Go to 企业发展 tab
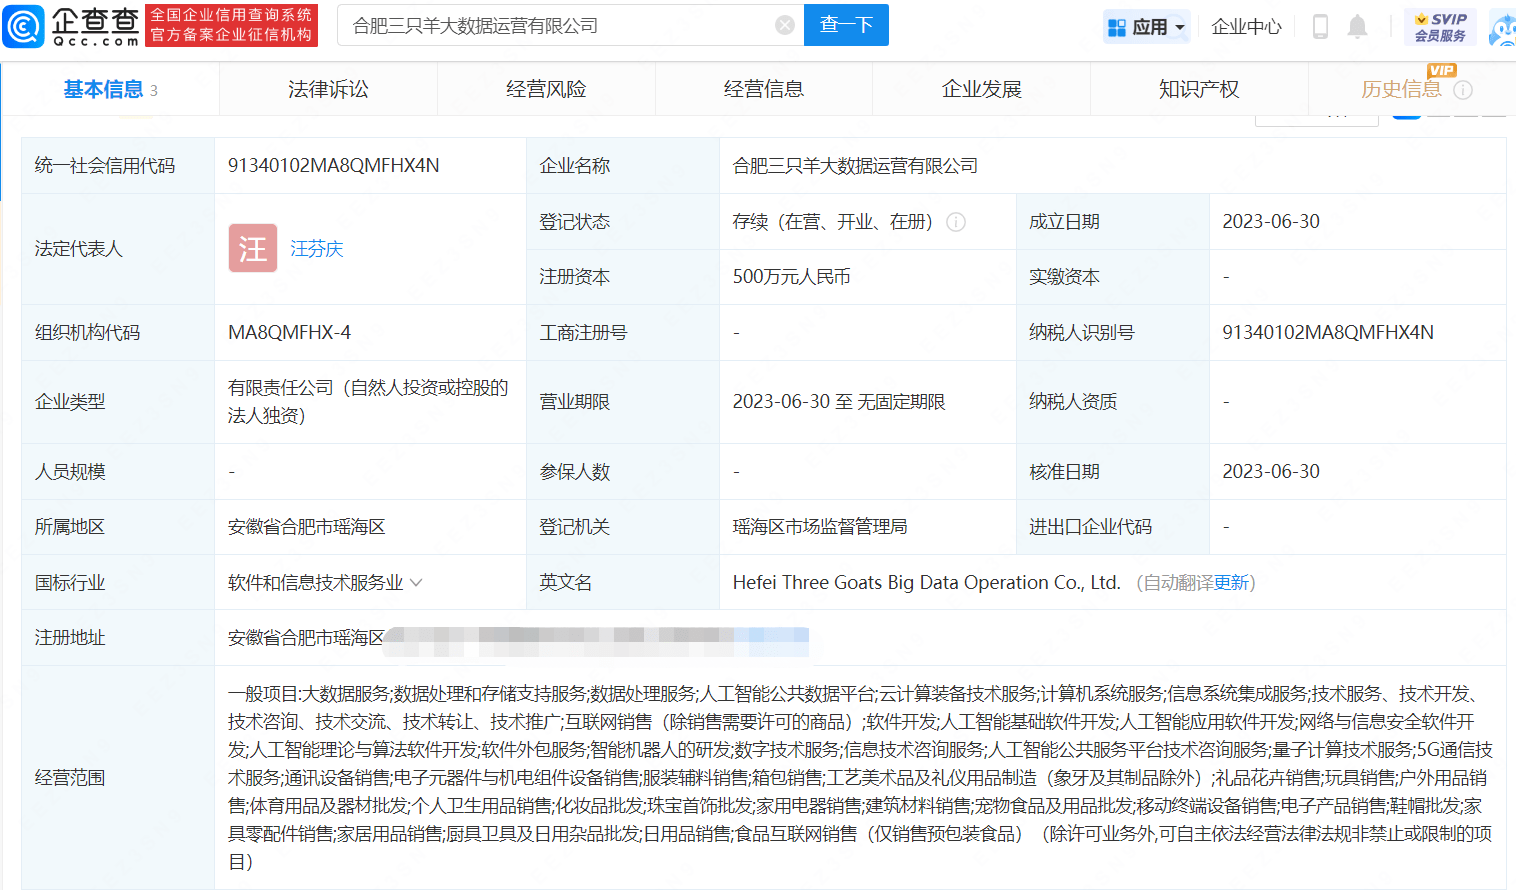Screen dimensions: 1516x890 (x=982, y=89)
